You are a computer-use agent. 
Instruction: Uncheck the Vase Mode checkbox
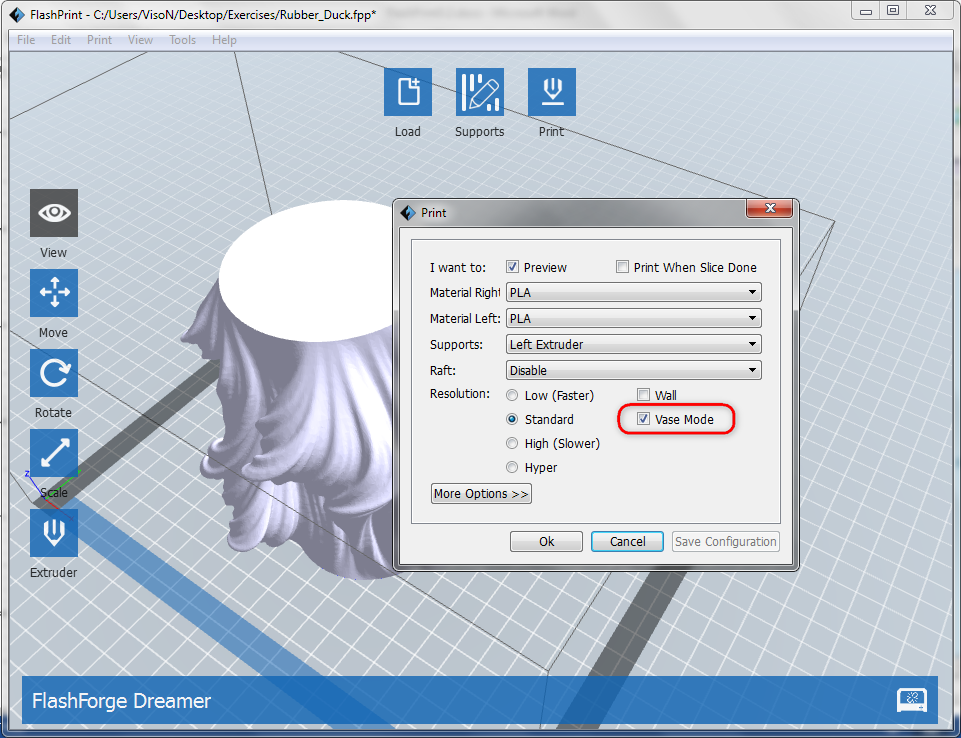(x=643, y=419)
